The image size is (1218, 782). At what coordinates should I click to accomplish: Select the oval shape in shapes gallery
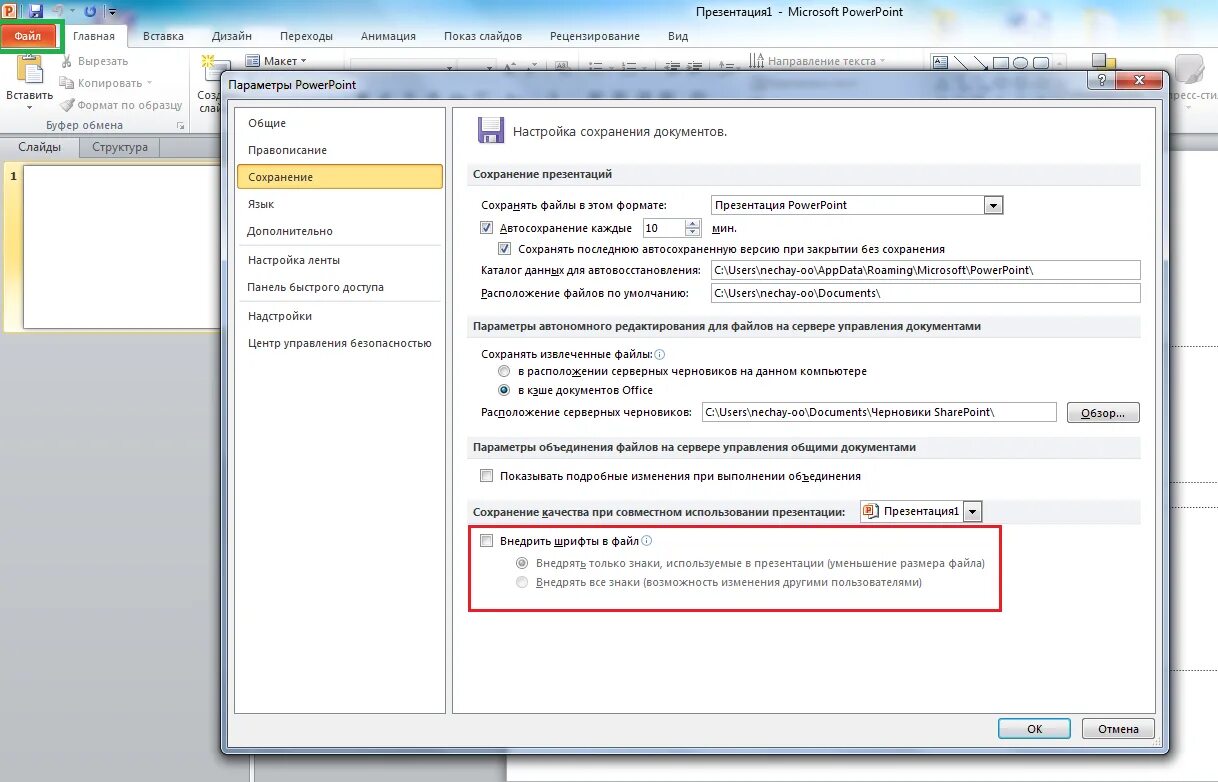pos(1020,62)
